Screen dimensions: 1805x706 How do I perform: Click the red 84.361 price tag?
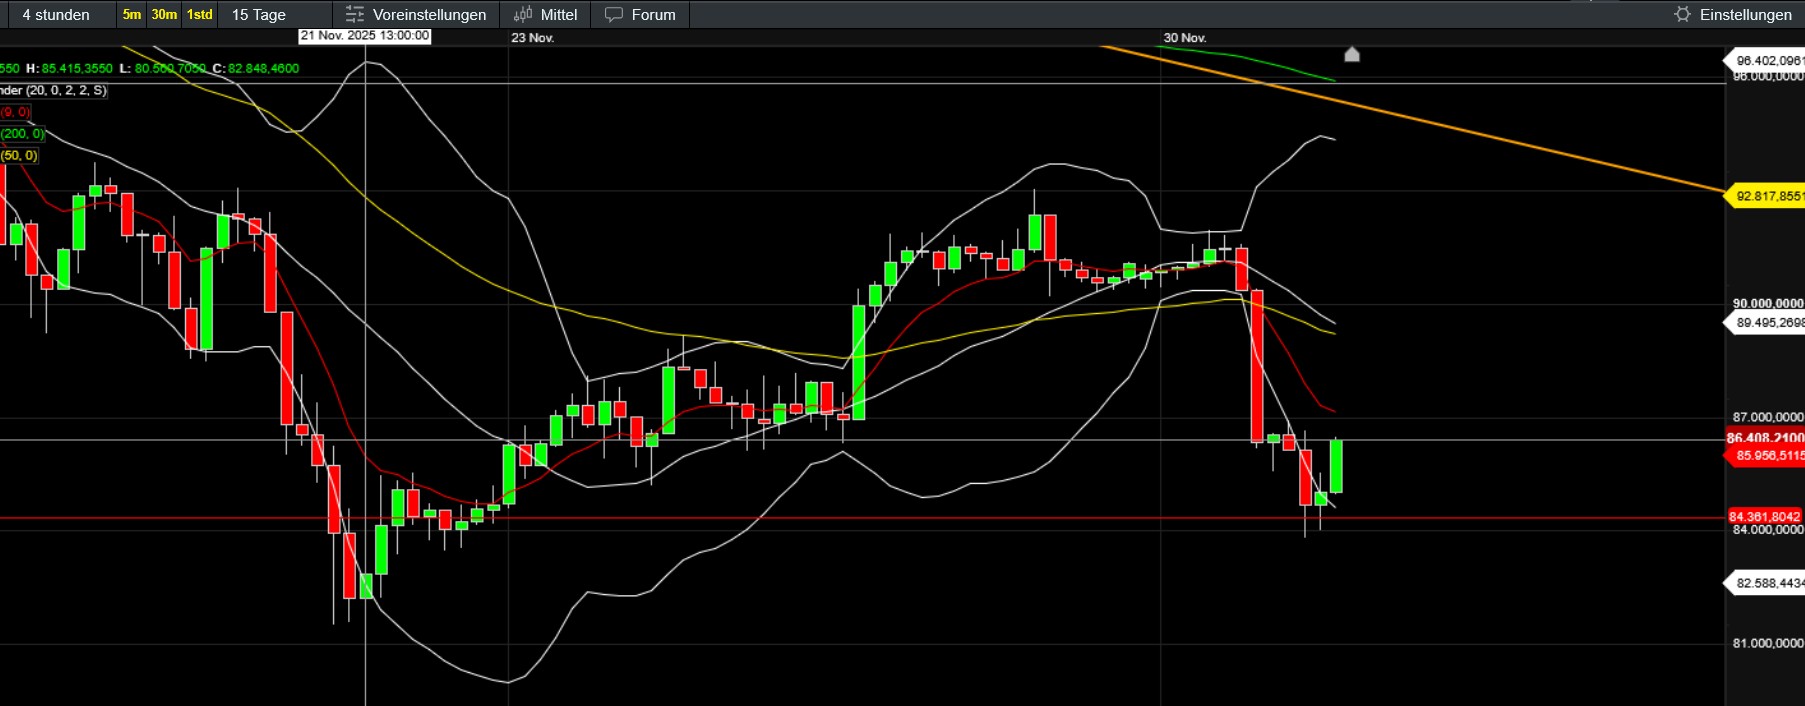(1764, 517)
